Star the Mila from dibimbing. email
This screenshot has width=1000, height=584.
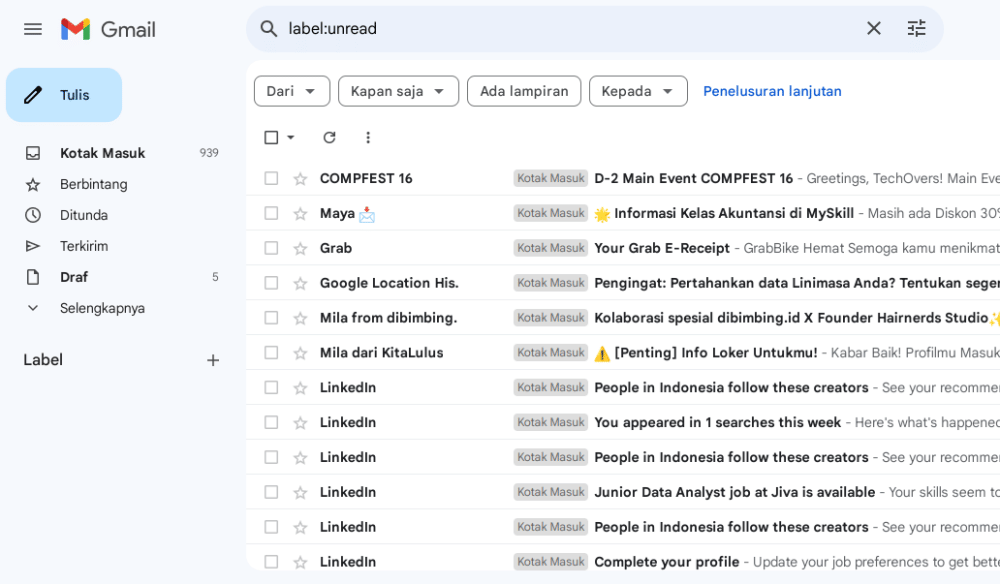300,318
